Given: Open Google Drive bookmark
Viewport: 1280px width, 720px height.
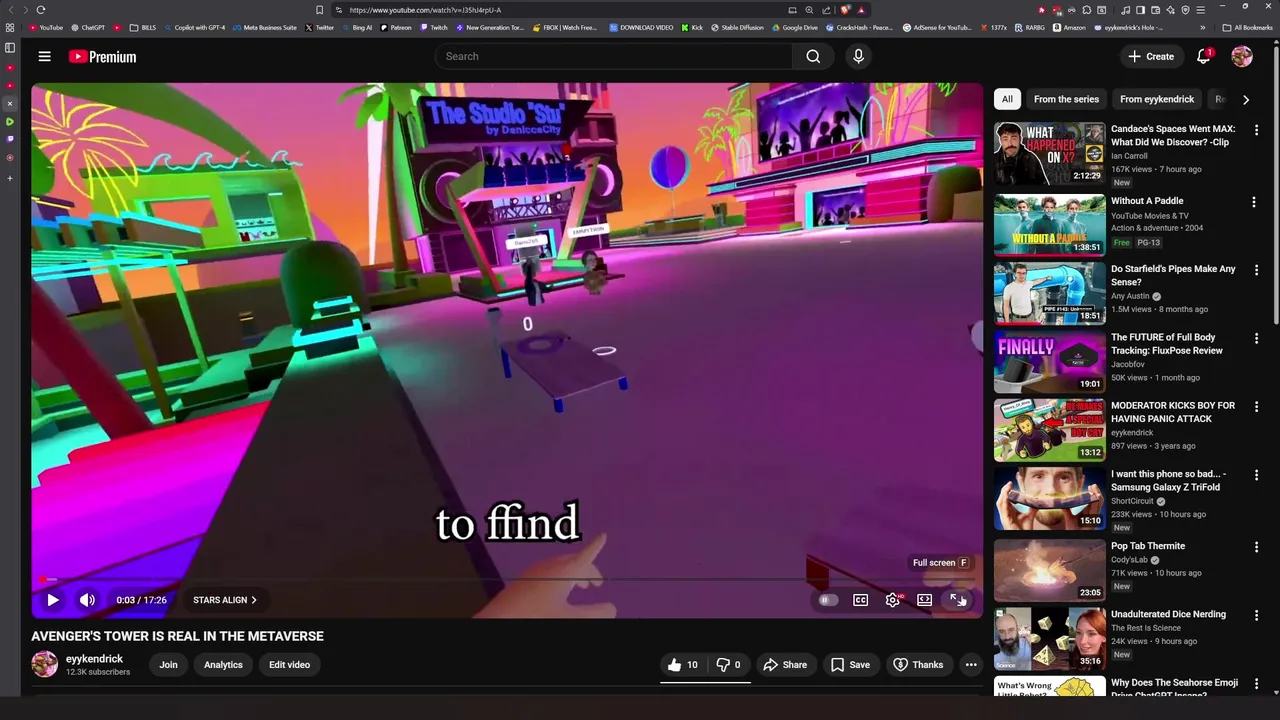Looking at the screenshot, I should click(794, 28).
